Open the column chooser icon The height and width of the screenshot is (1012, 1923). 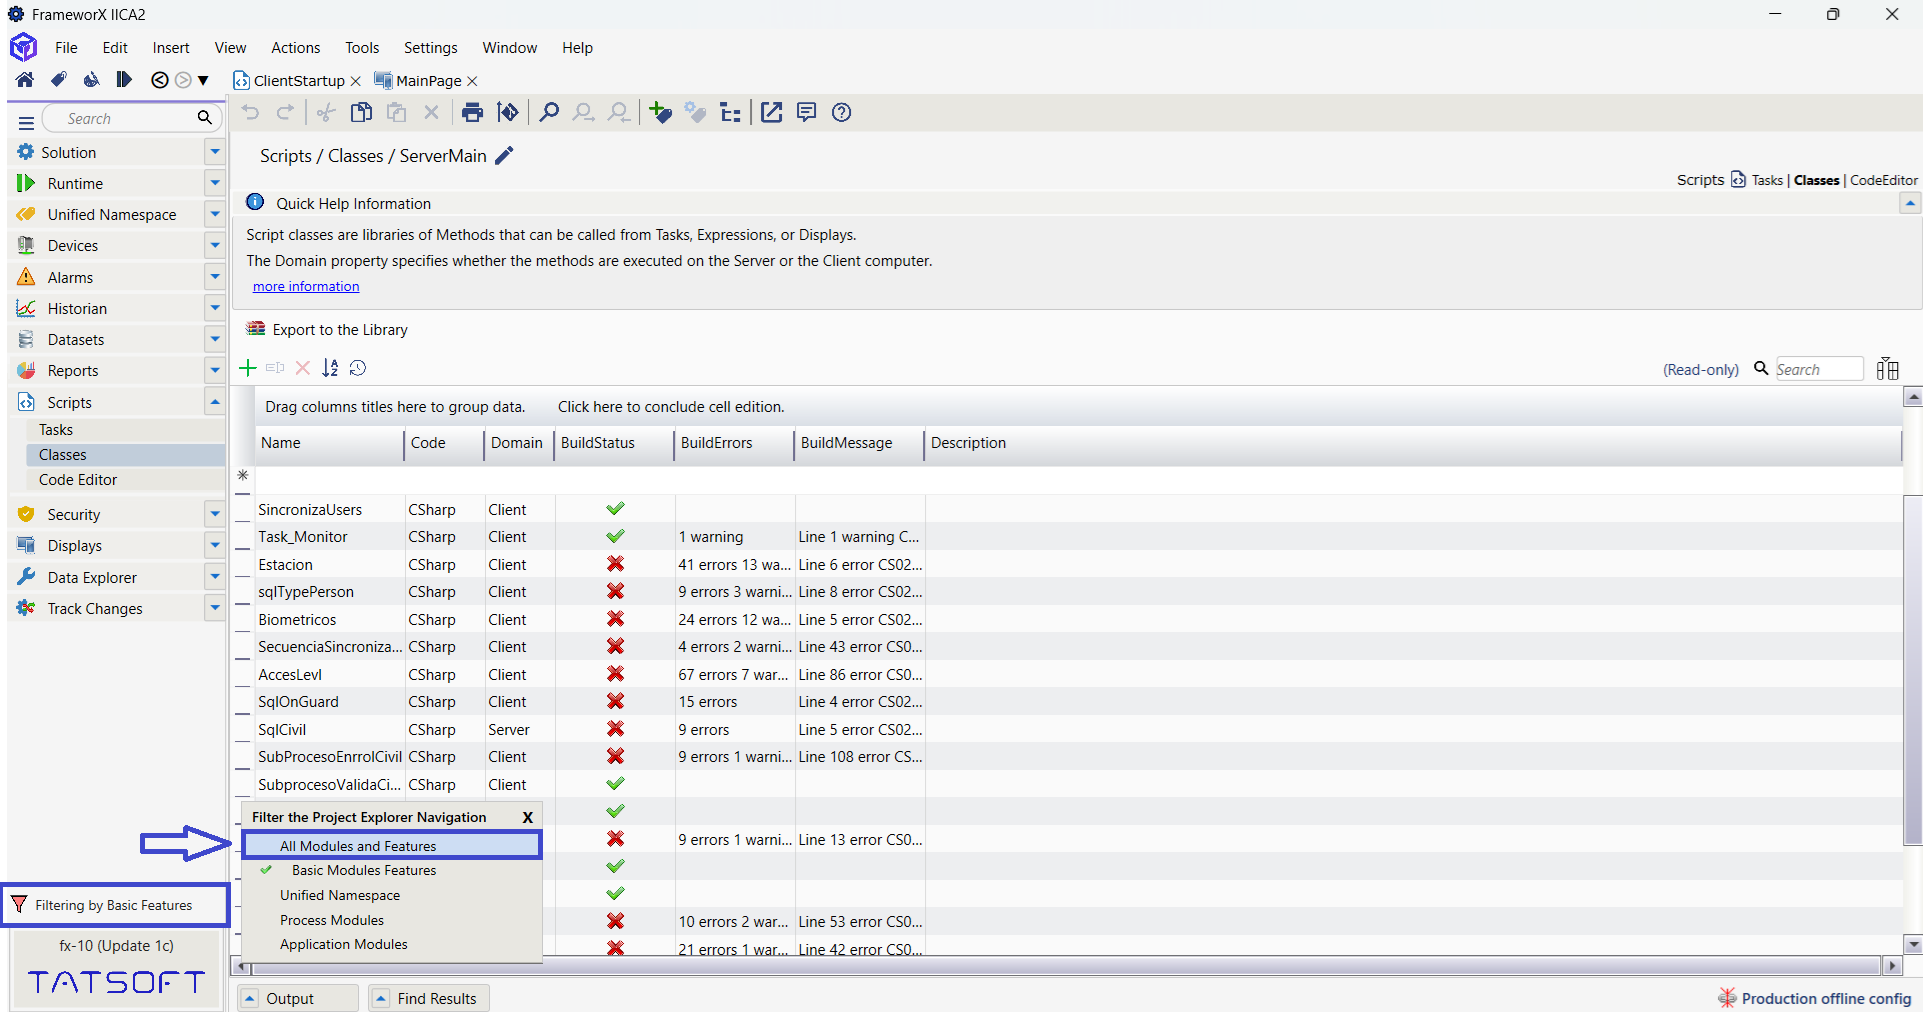(1888, 369)
